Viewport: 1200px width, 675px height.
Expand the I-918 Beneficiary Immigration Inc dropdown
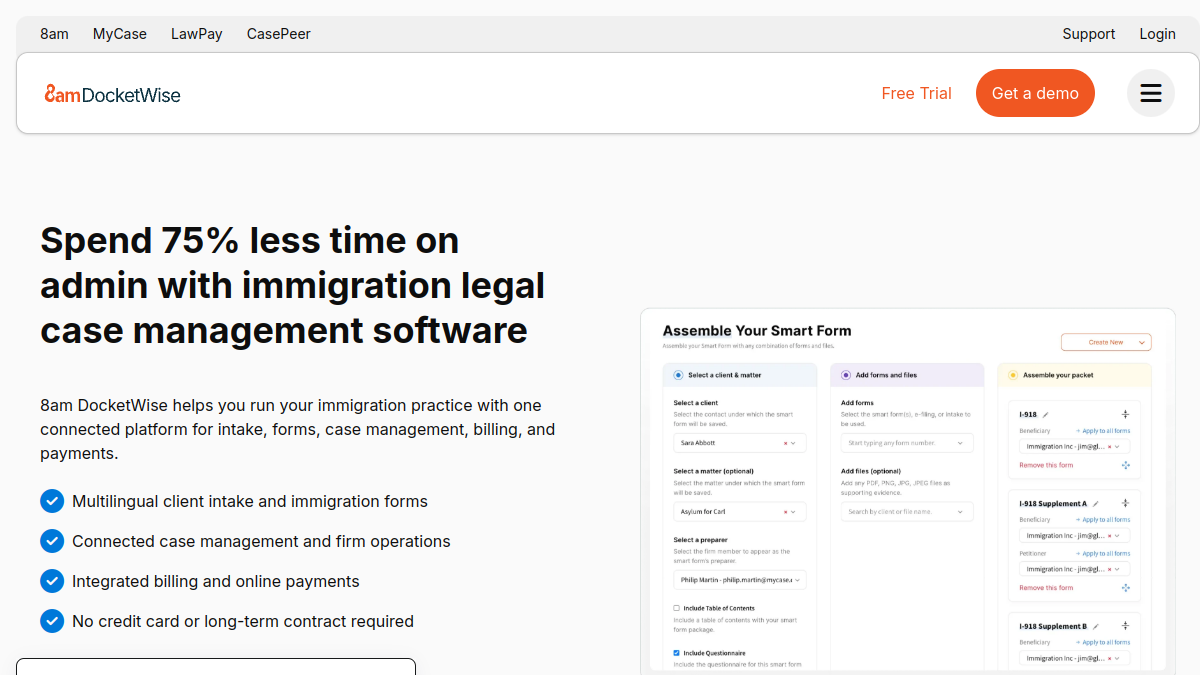(x=1074, y=446)
